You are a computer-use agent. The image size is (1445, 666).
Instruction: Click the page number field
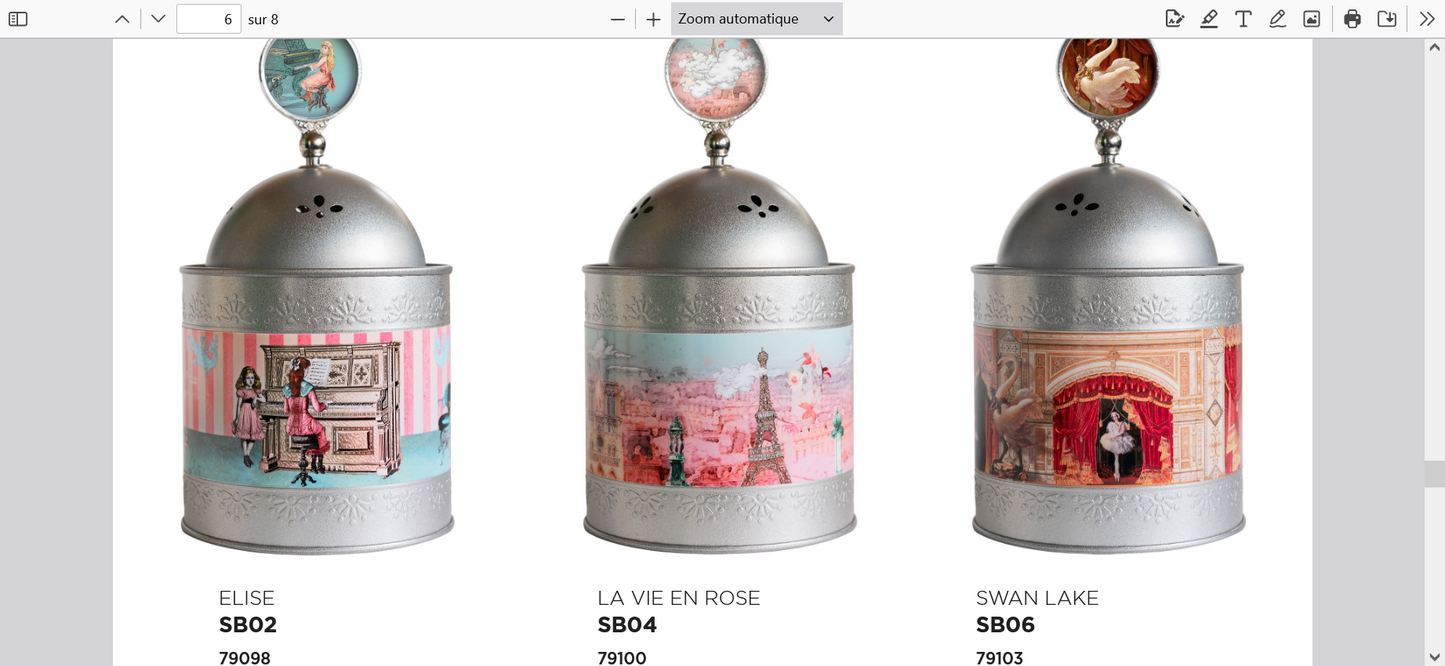click(208, 19)
